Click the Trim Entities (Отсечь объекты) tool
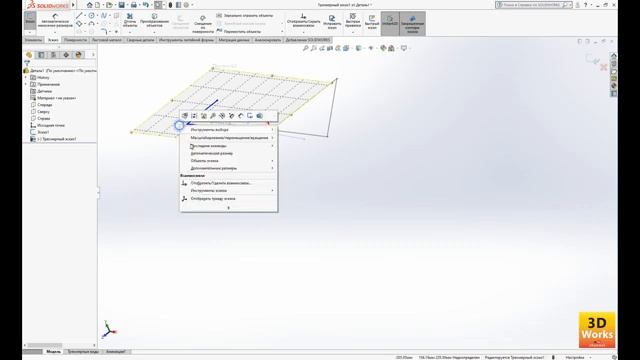The image size is (640, 360). (130, 20)
